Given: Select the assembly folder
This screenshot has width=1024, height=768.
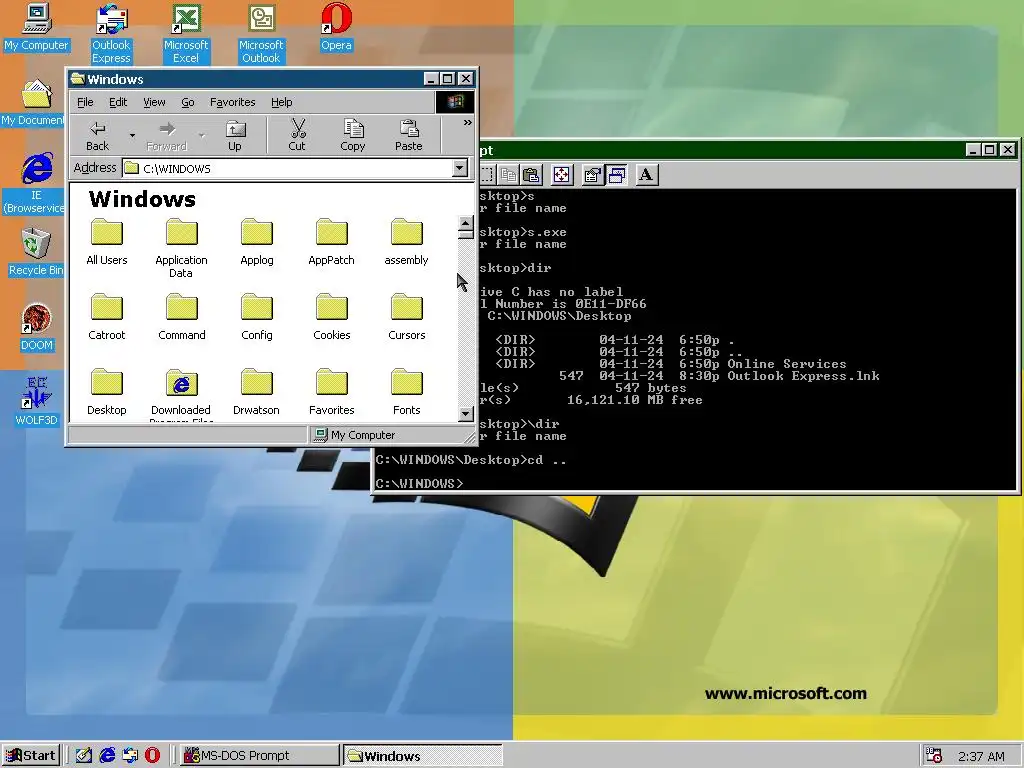Looking at the screenshot, I should point(406,242).
